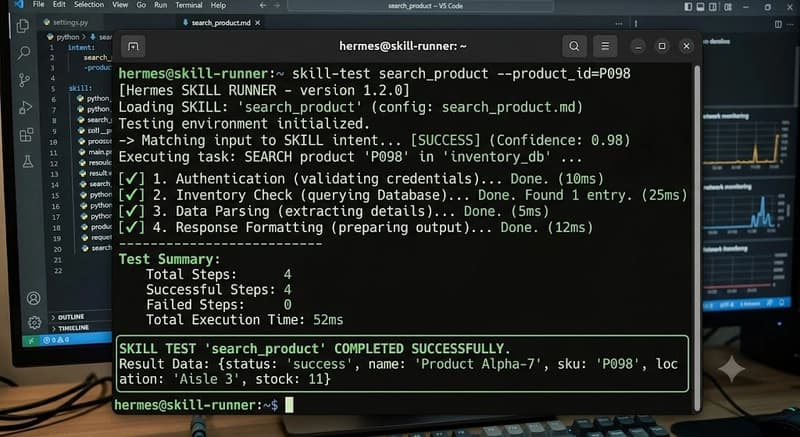Click the VS Code title search box

[420, 6]
